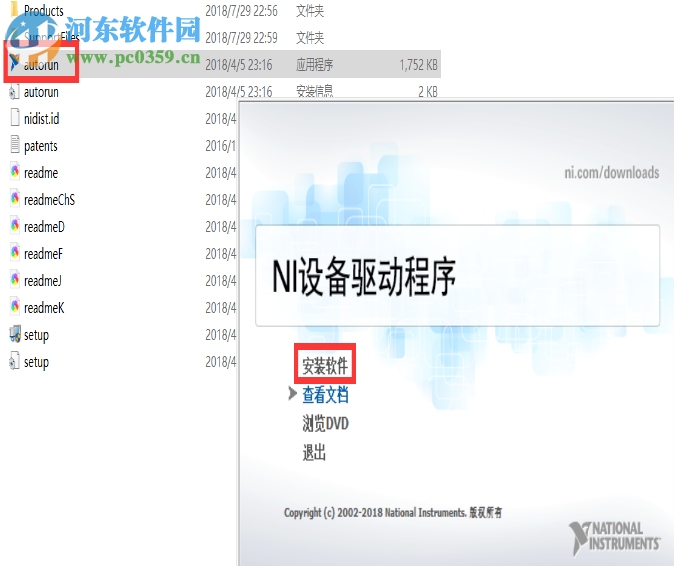Click the 文件夹 type of Products row

click(309, 11)
